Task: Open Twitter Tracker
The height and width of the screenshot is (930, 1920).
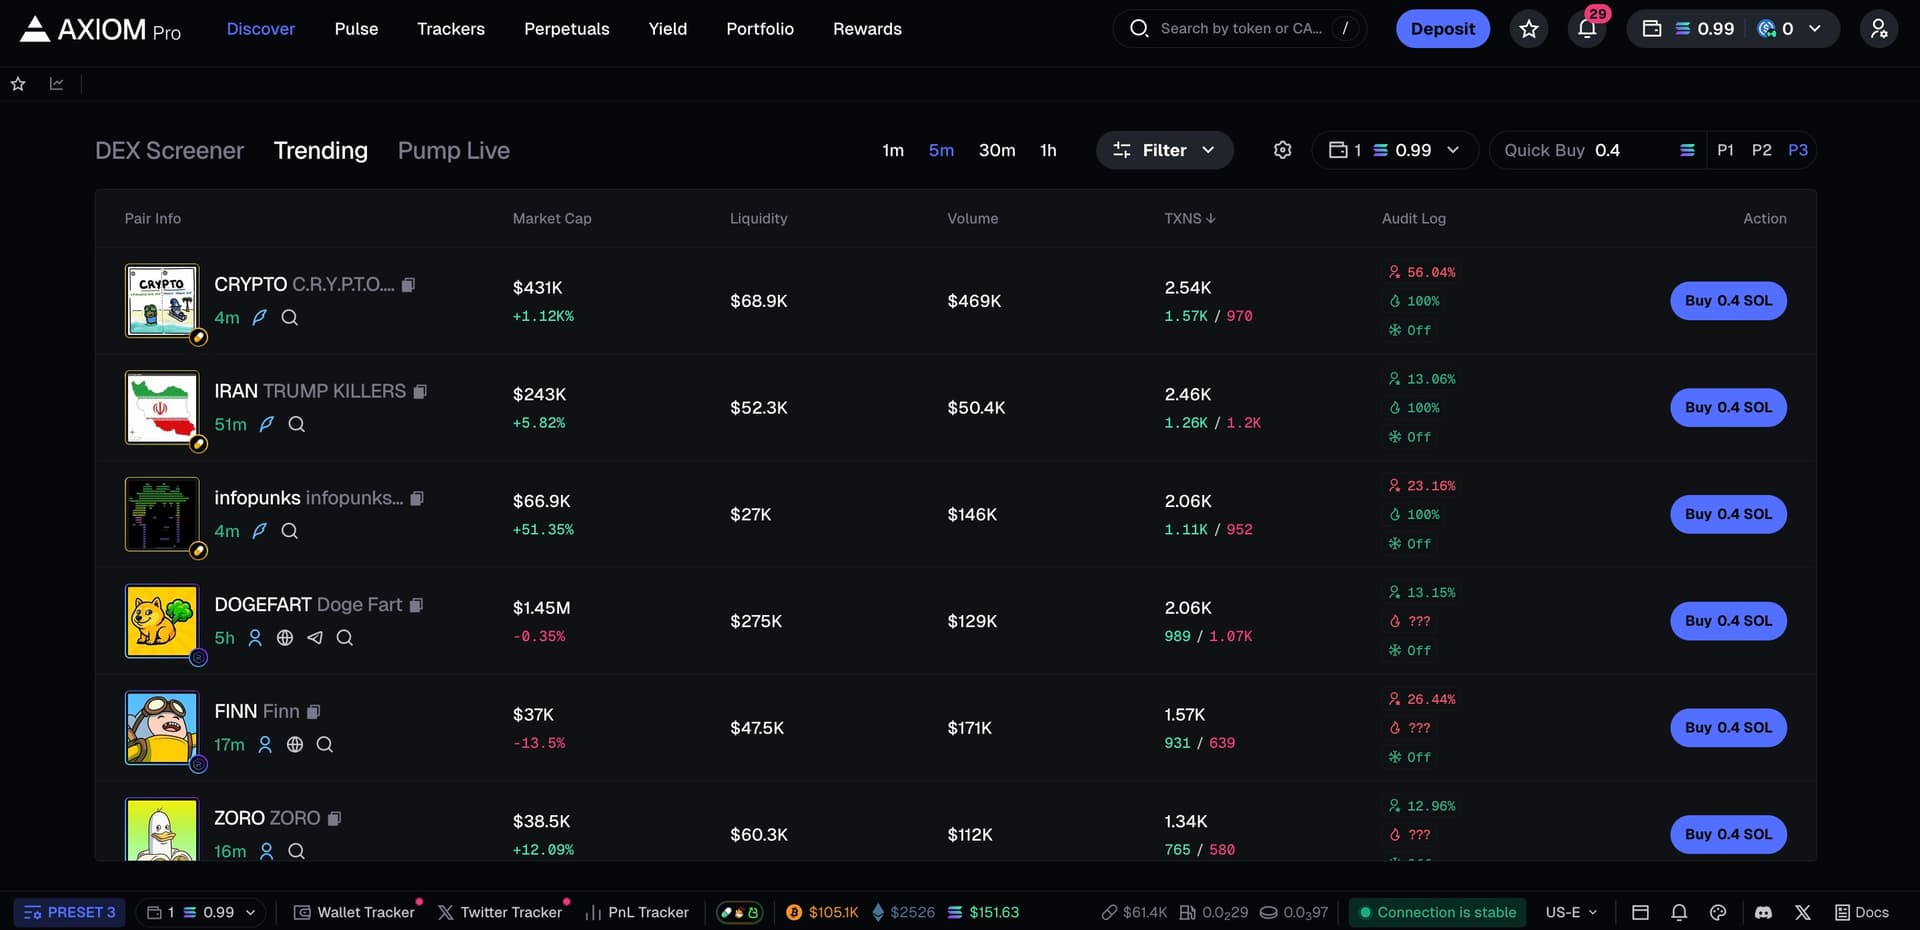Action: [501, 912]
